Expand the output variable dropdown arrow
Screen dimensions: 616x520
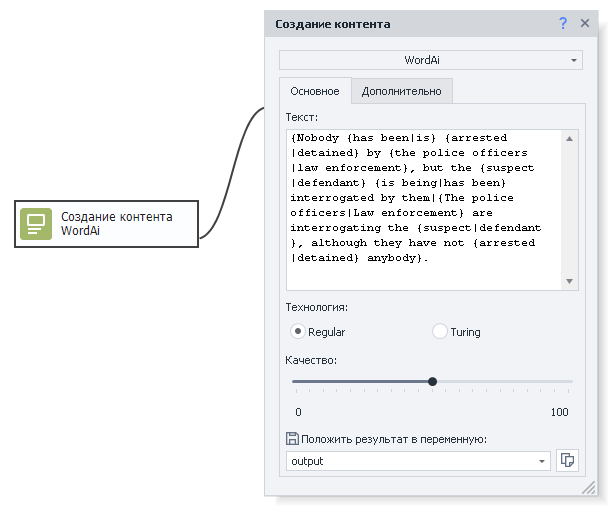pos(543,461)
